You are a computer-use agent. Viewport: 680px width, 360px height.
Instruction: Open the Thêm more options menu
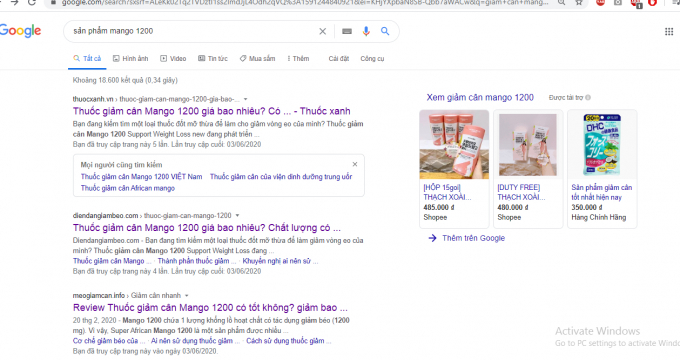298,59
